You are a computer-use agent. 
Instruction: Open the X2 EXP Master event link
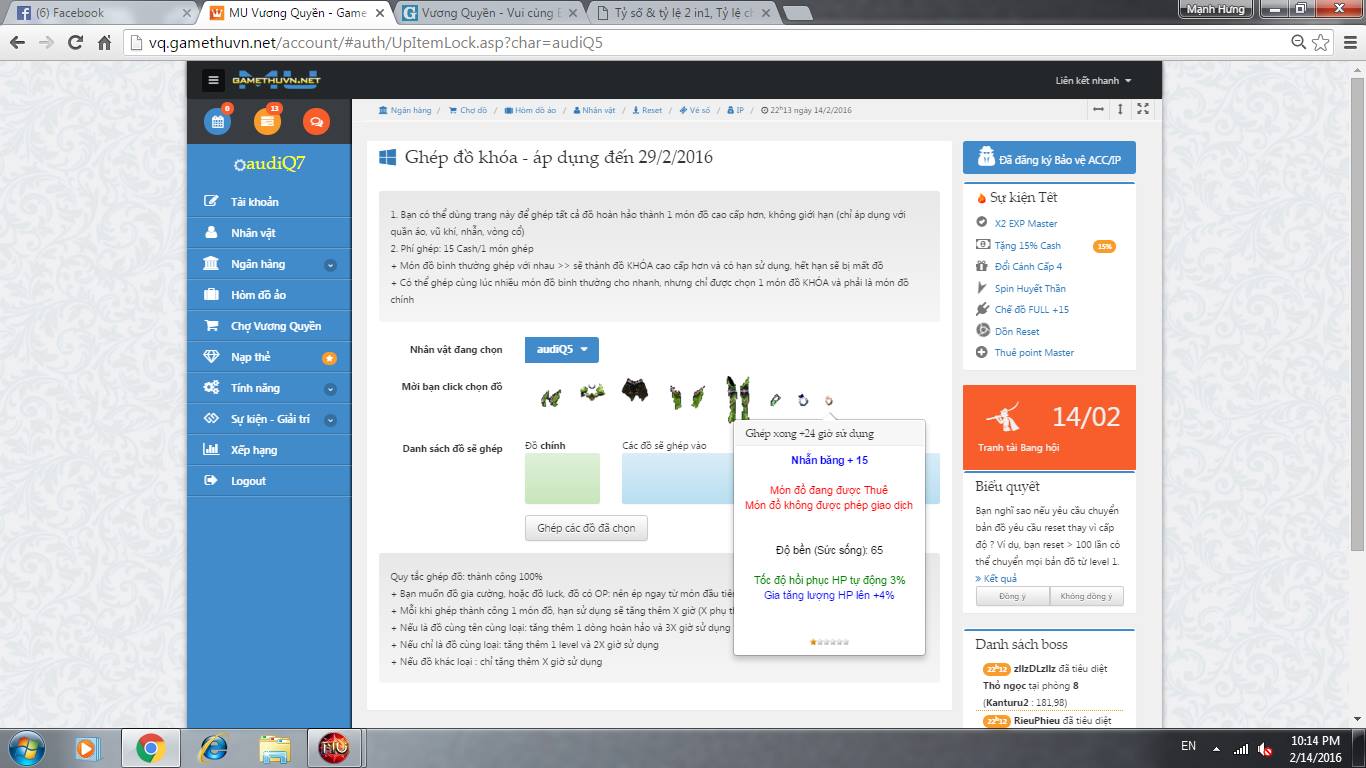tap(1026, 224)
